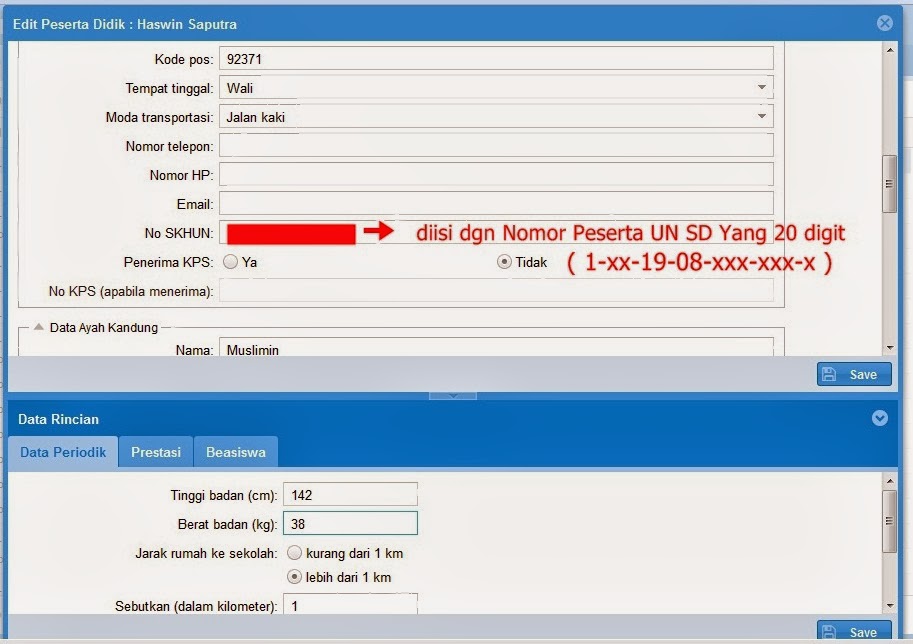
Task: Switch to the Data Periodik tab
Action: coord(63,452)
